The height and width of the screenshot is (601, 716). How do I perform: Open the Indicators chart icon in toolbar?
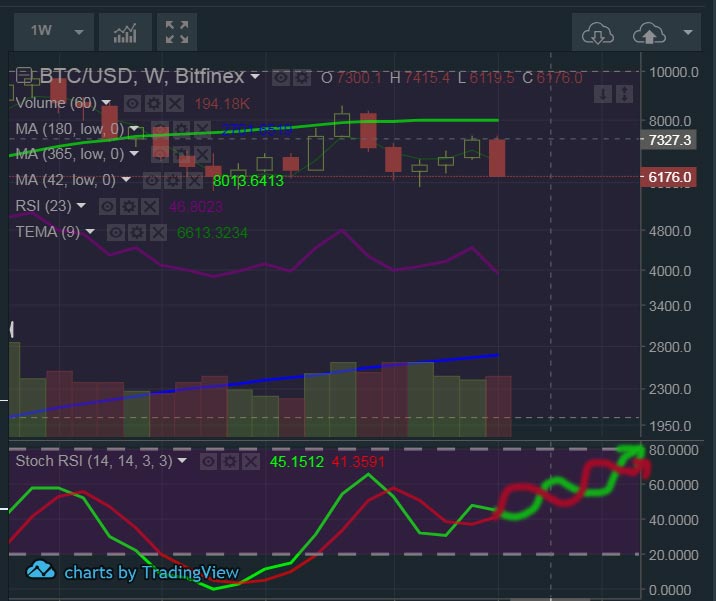[125, 32]
